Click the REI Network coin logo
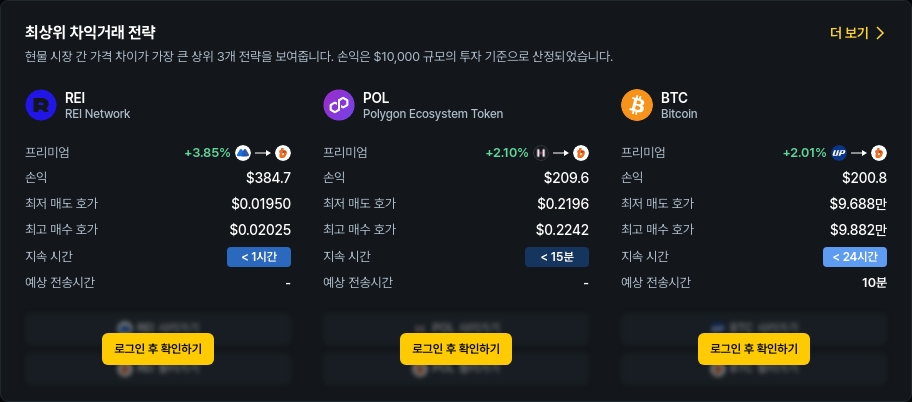The width and height of the screenshot is (912, 402). click(41, 105)
